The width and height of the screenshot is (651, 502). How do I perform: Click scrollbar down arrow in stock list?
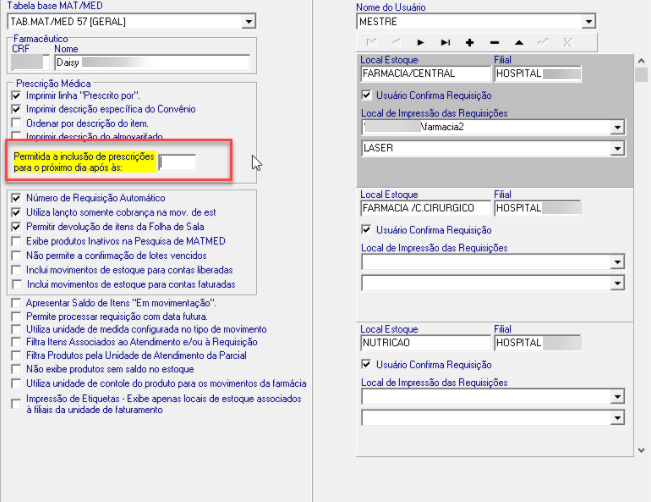[641, 451]
